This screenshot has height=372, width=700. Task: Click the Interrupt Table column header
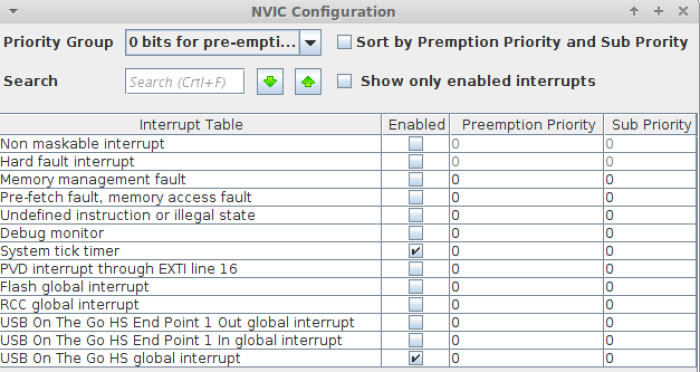click(191, 125)
